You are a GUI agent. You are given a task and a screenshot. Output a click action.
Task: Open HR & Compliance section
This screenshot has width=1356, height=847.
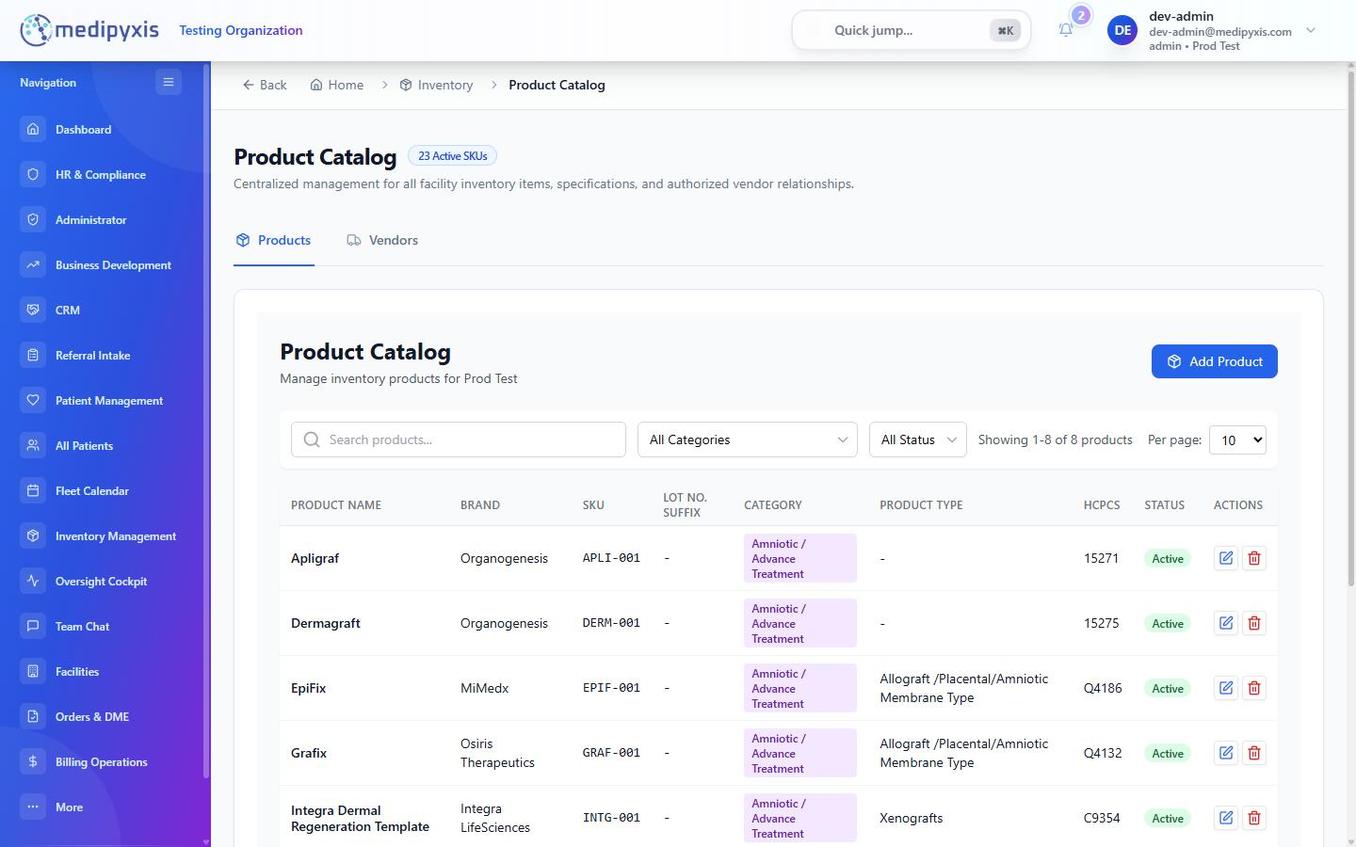pyautogui.click(x=100, y=174)
